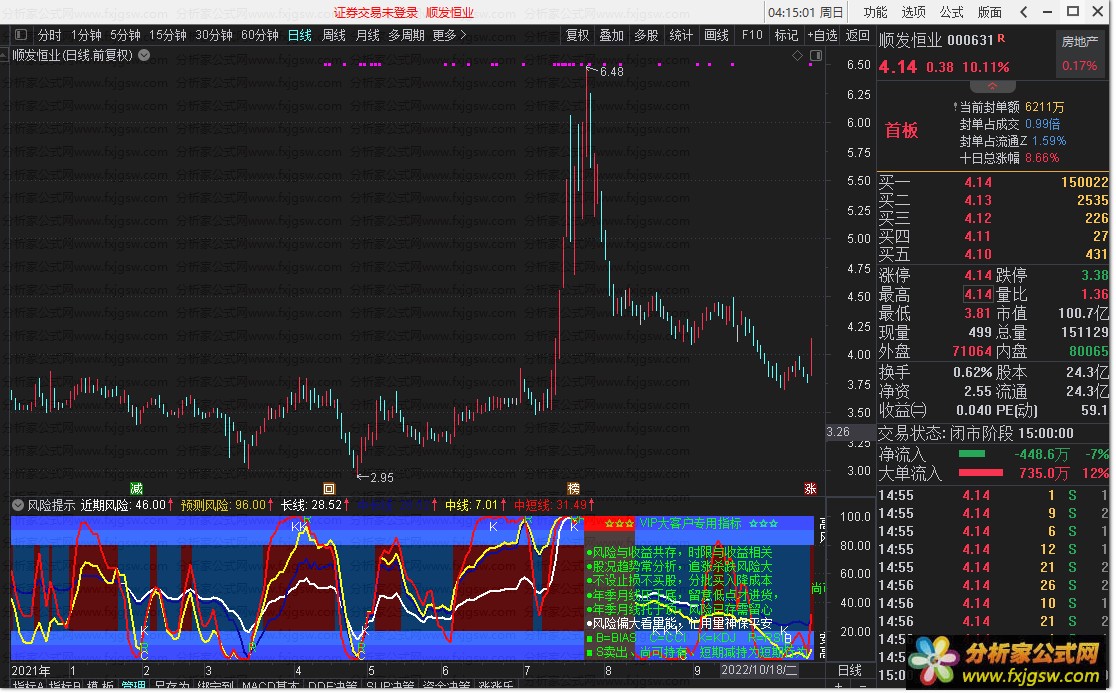Click the red R badge next to 000631
Image resolution: width=1116 pixels, height=693 pixels.
point(1001,38)
